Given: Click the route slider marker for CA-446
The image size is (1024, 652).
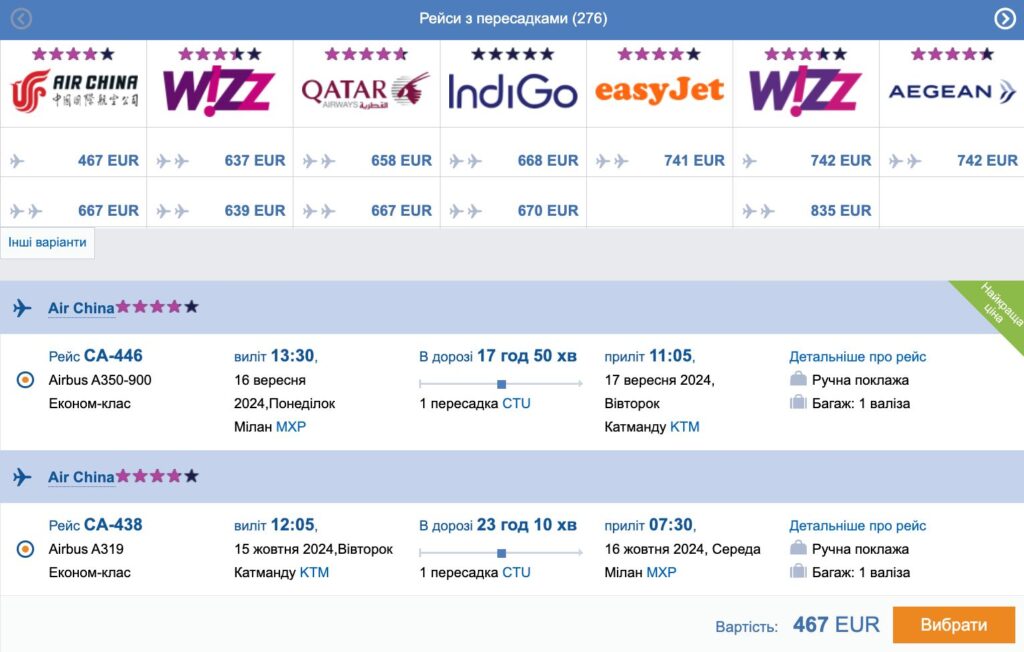Looking at the screenshot, I should click(x=501, y=383).
